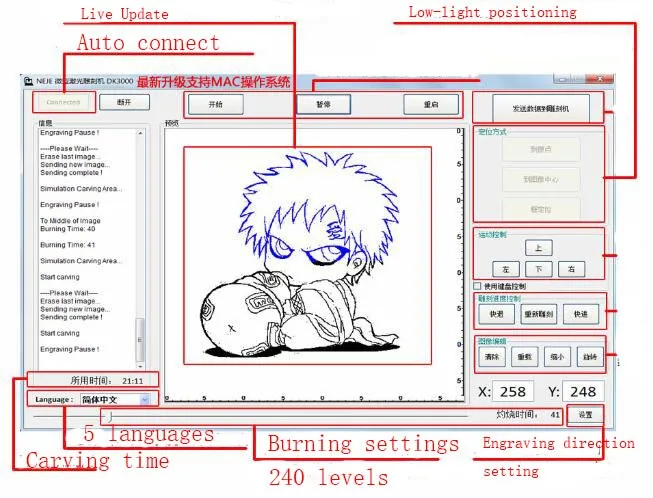Click the 重启 restart button

tap(431, 105)
